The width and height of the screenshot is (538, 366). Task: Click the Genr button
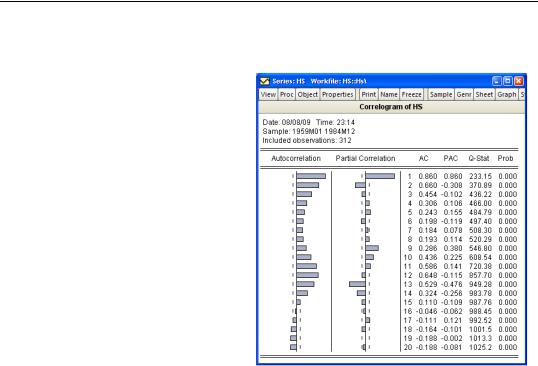(464, 94)
